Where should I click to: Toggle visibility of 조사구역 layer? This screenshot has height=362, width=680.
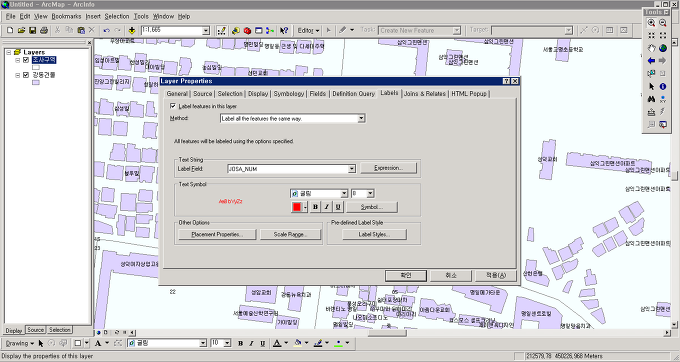[26, 60]
